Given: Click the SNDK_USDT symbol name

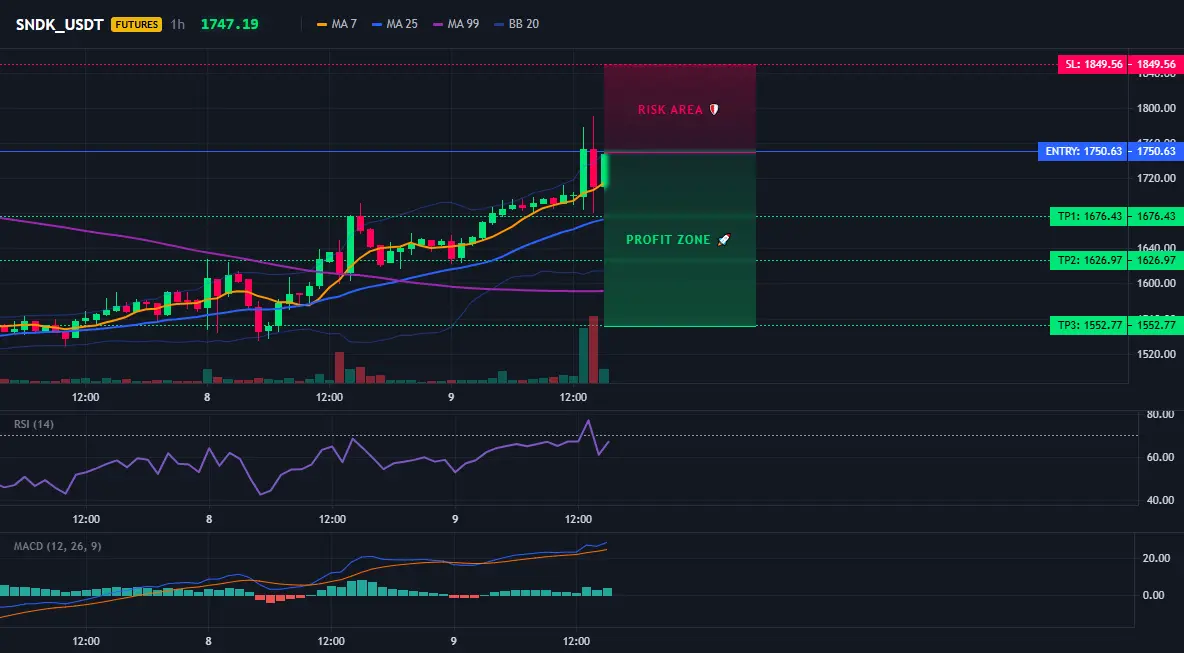Looking at the screenshot, I should pyautogui.click(x=60, y=24).
